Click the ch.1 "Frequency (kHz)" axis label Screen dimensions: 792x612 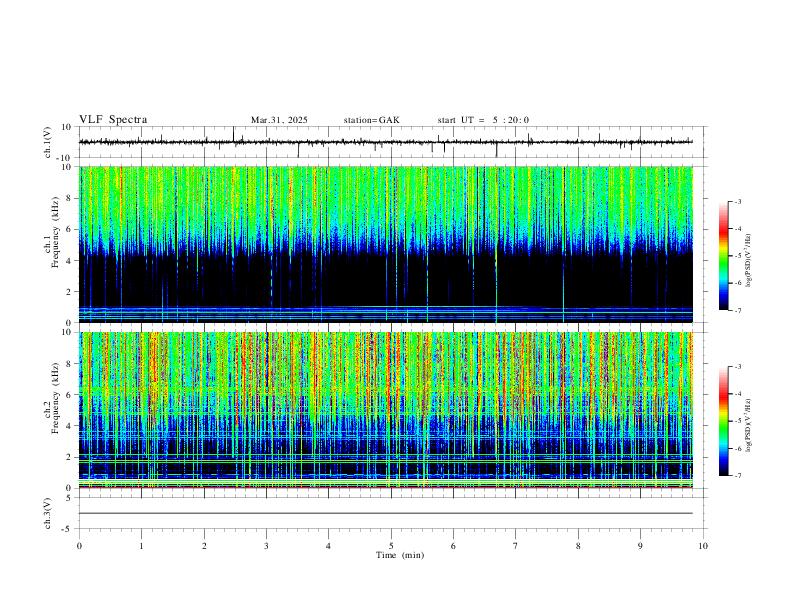click(55, 232)
